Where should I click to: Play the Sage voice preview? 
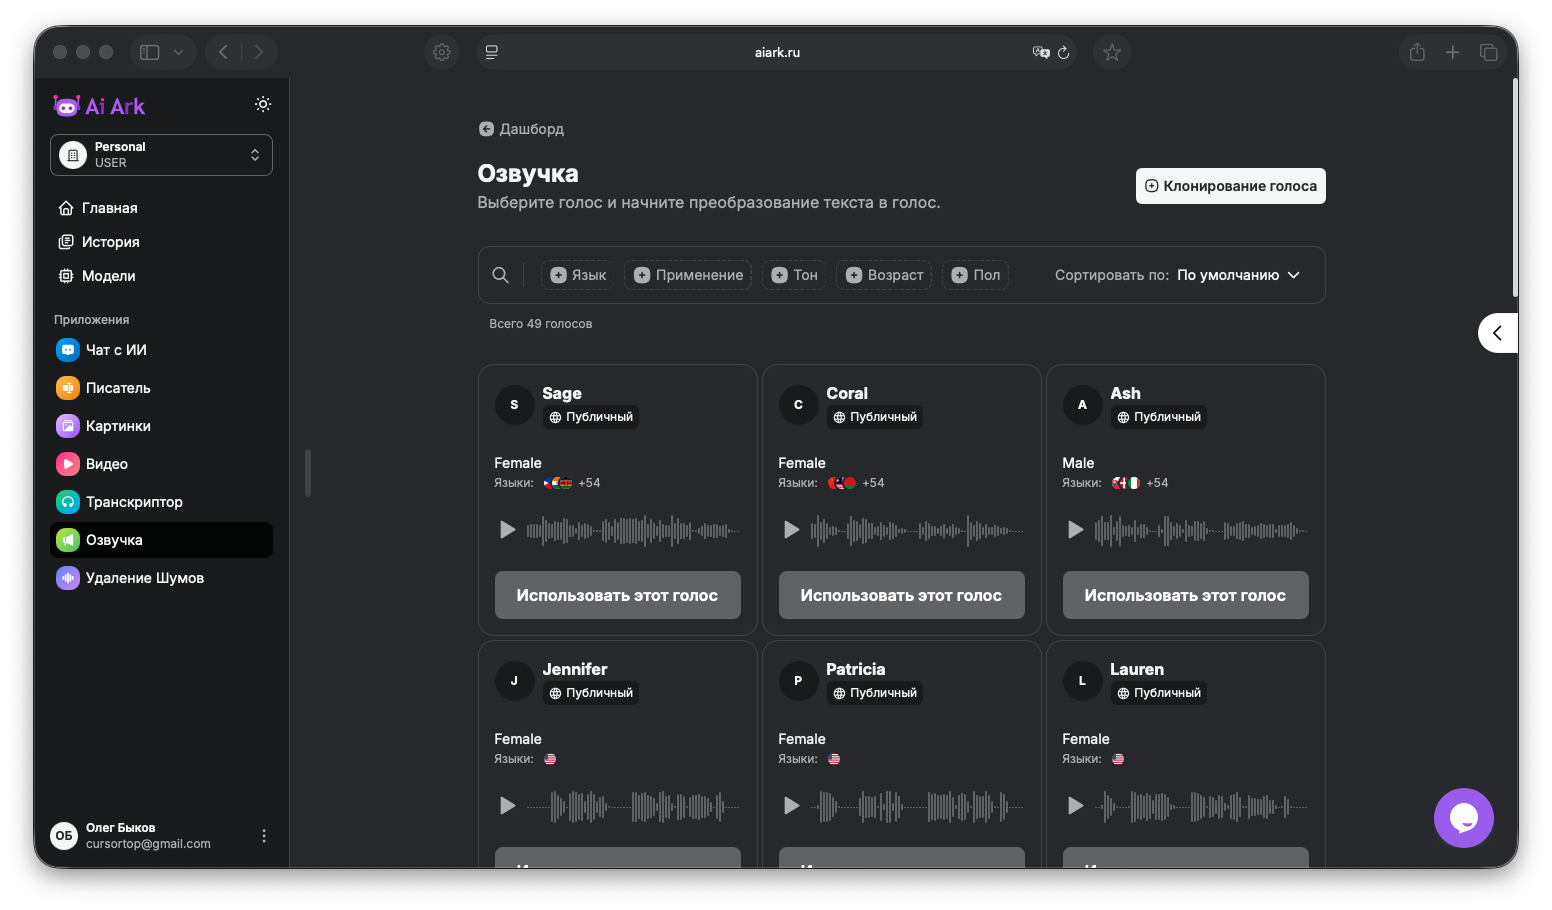pyautogui.click(x=508, y=530)
